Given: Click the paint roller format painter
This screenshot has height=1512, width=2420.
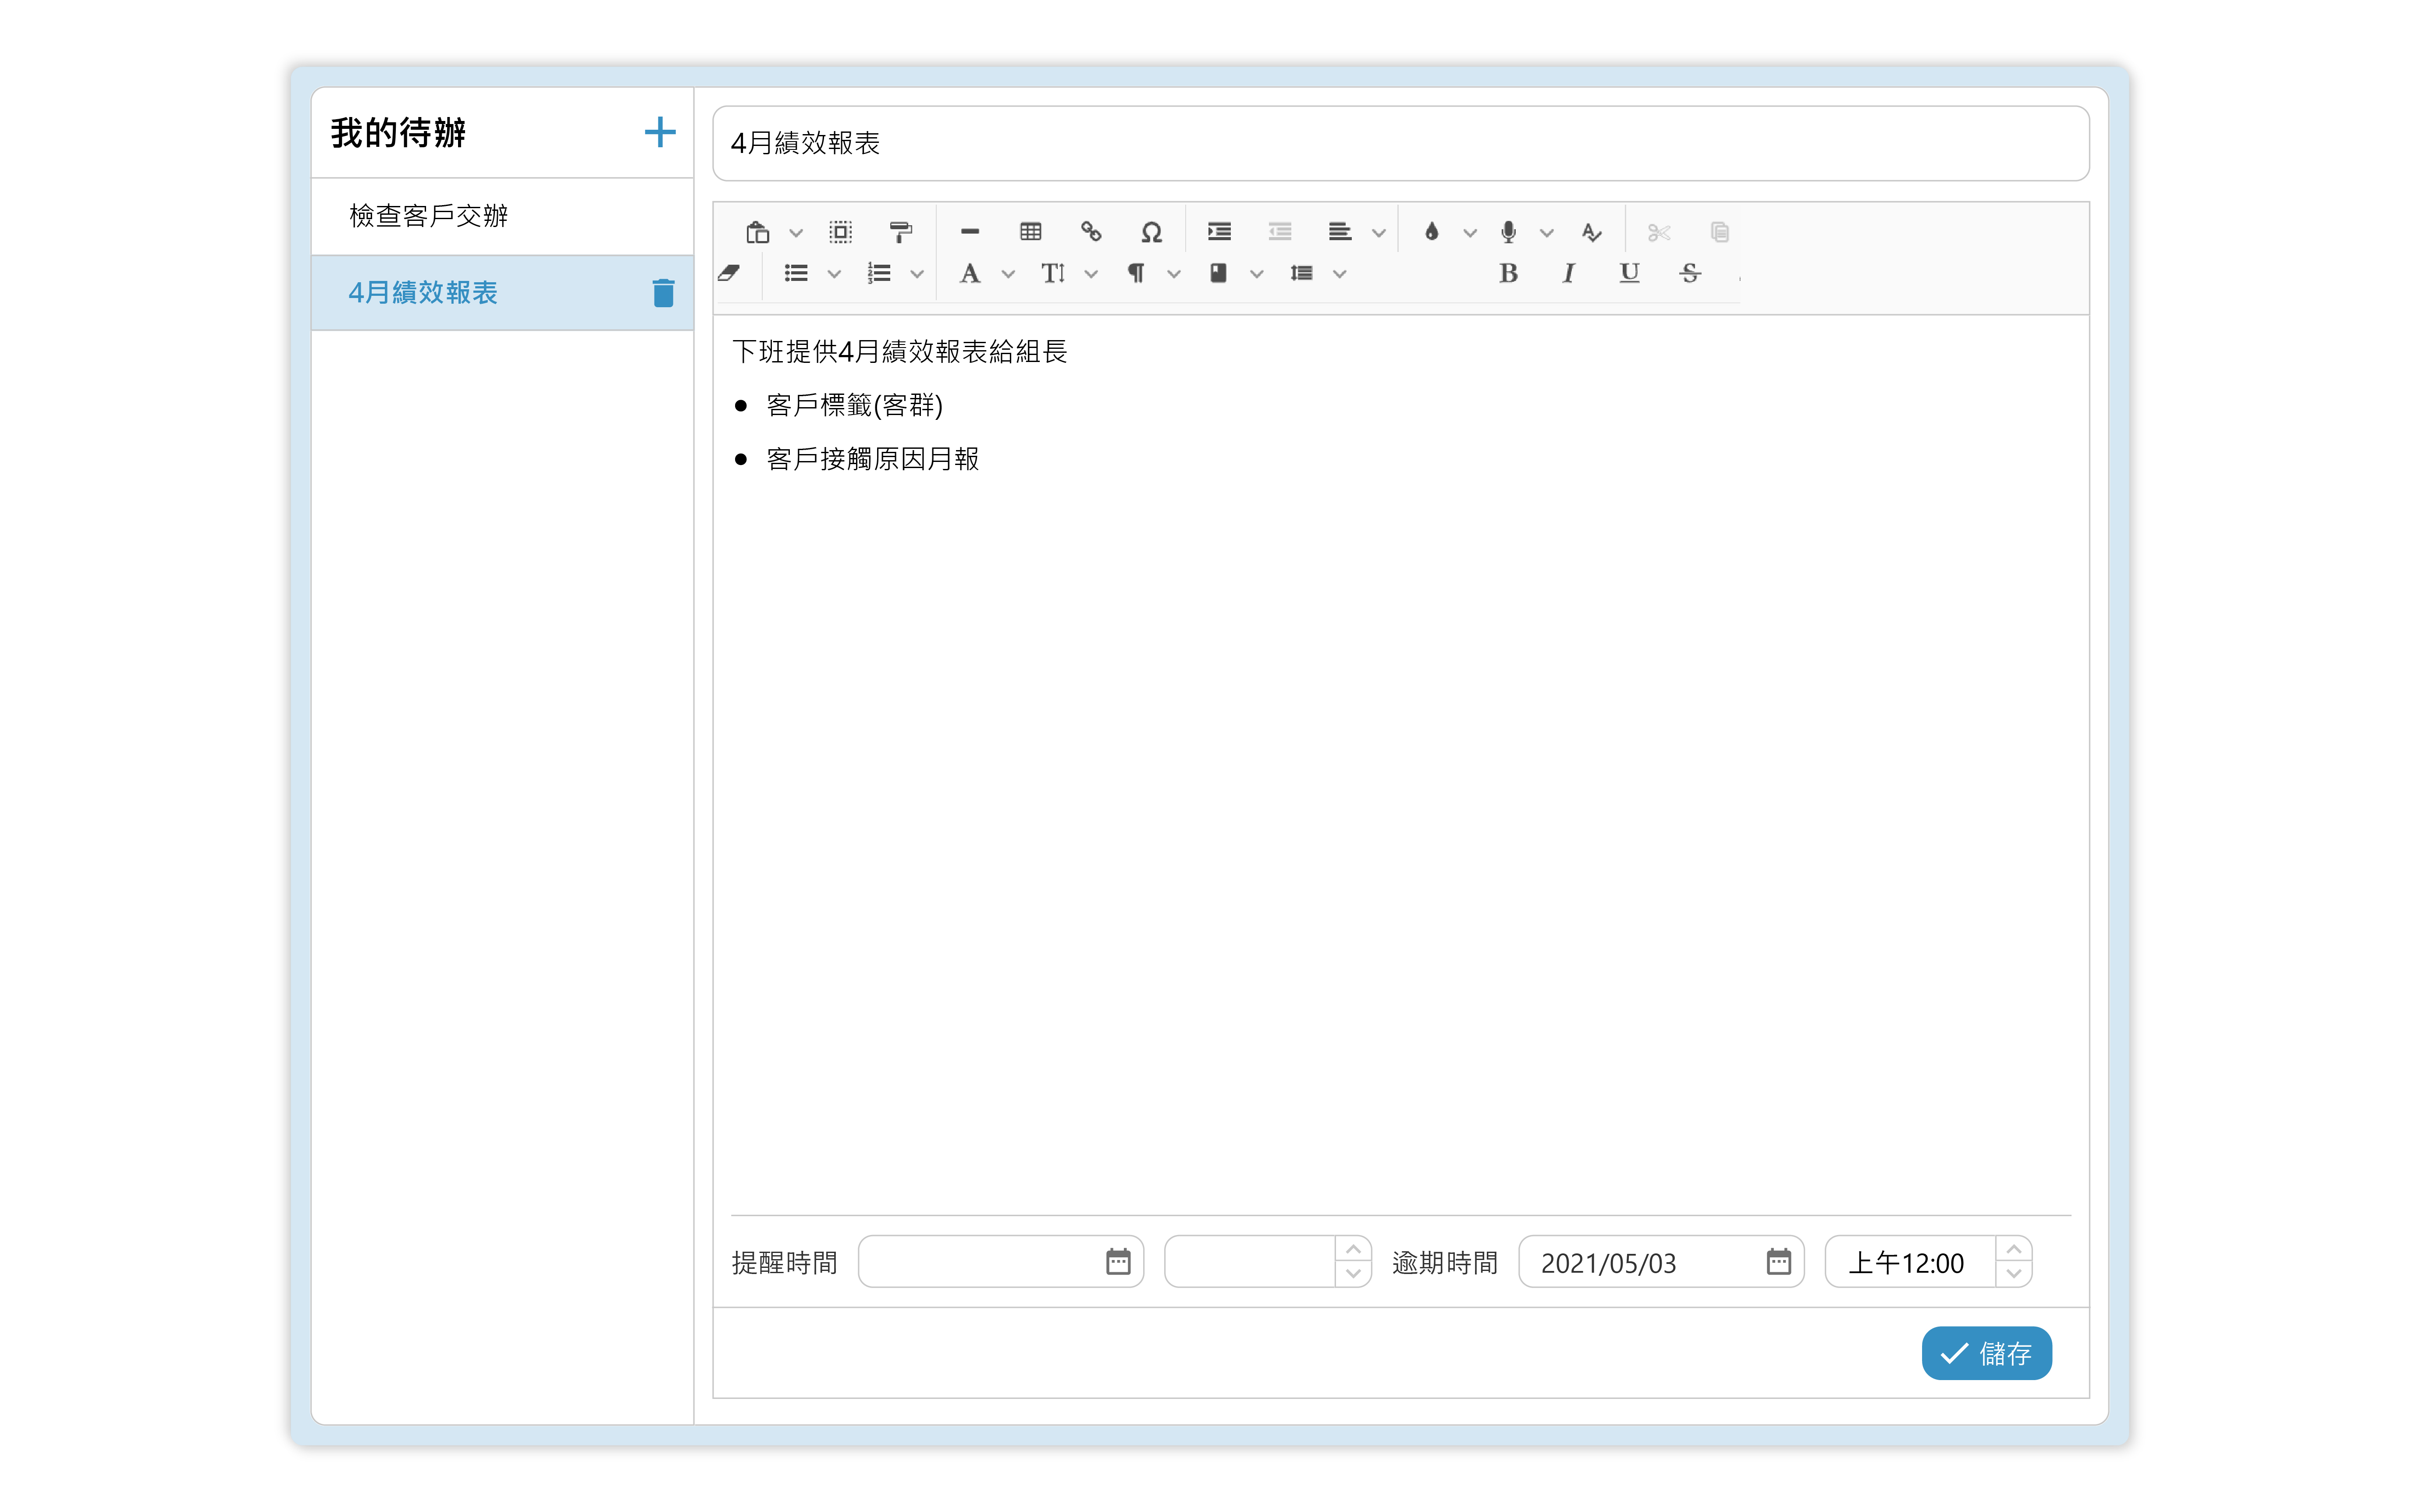Looking at the screenshot, I should click(x=900, y=232).
